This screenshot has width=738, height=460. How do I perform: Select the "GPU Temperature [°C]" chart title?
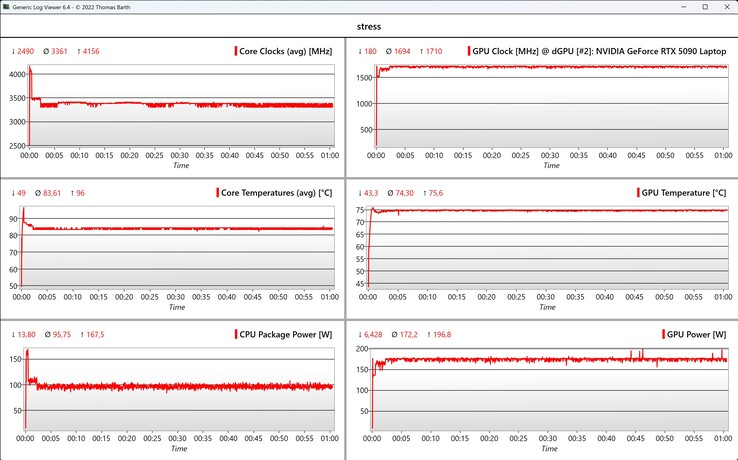[x=684, y=193]
